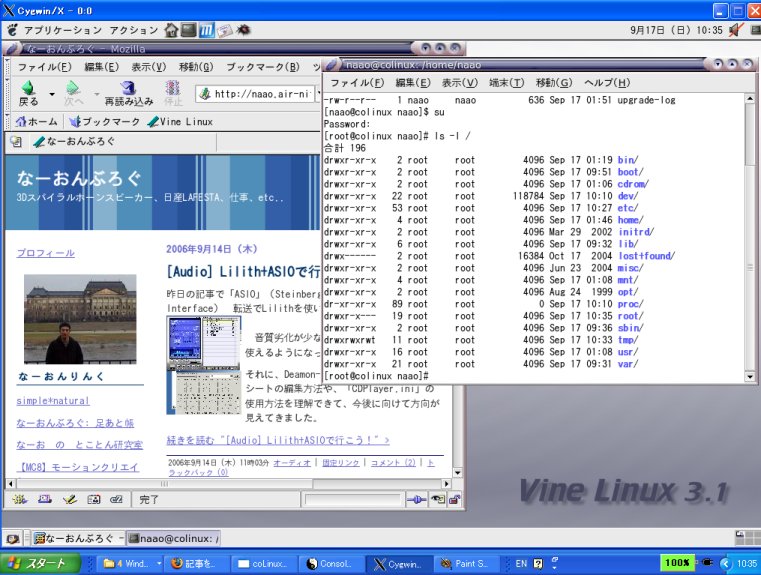Open simple*natural sidebar link
This screenshot has height=575, width=761.
(x=53, y=401)
